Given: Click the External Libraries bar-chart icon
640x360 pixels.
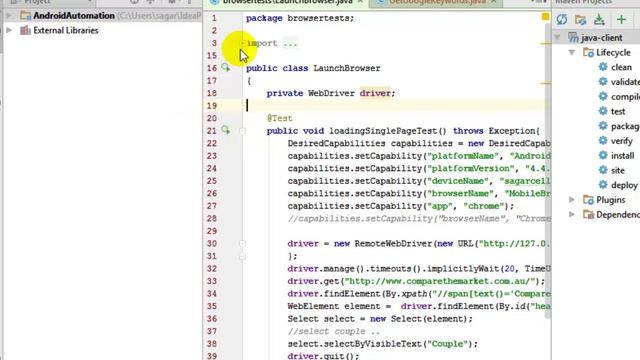Looking at the screenshot, I should 25,30.
